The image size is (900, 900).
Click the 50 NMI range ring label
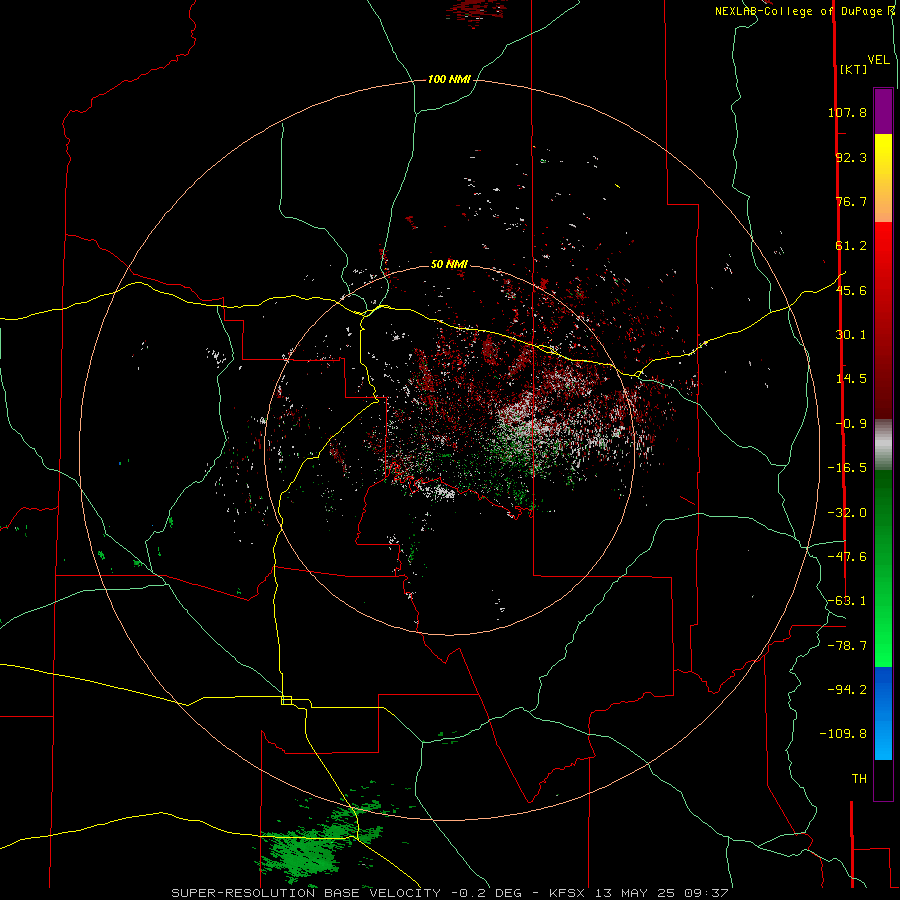[x=449, y=265]
